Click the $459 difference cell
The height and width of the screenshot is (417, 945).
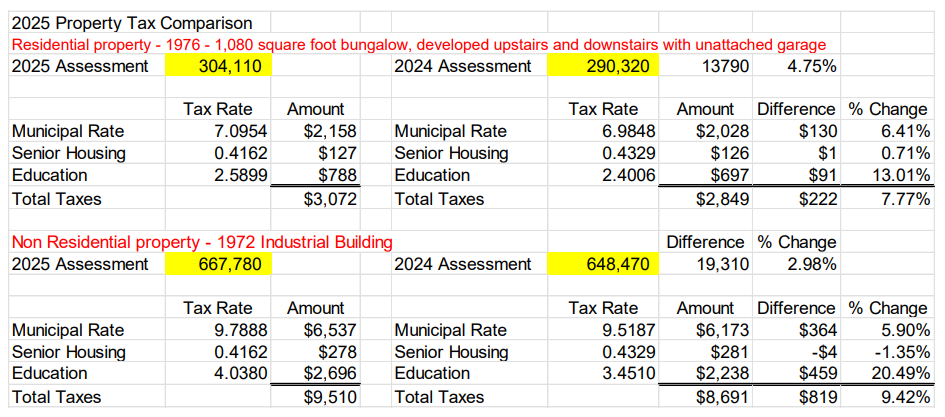pos(816,374)
